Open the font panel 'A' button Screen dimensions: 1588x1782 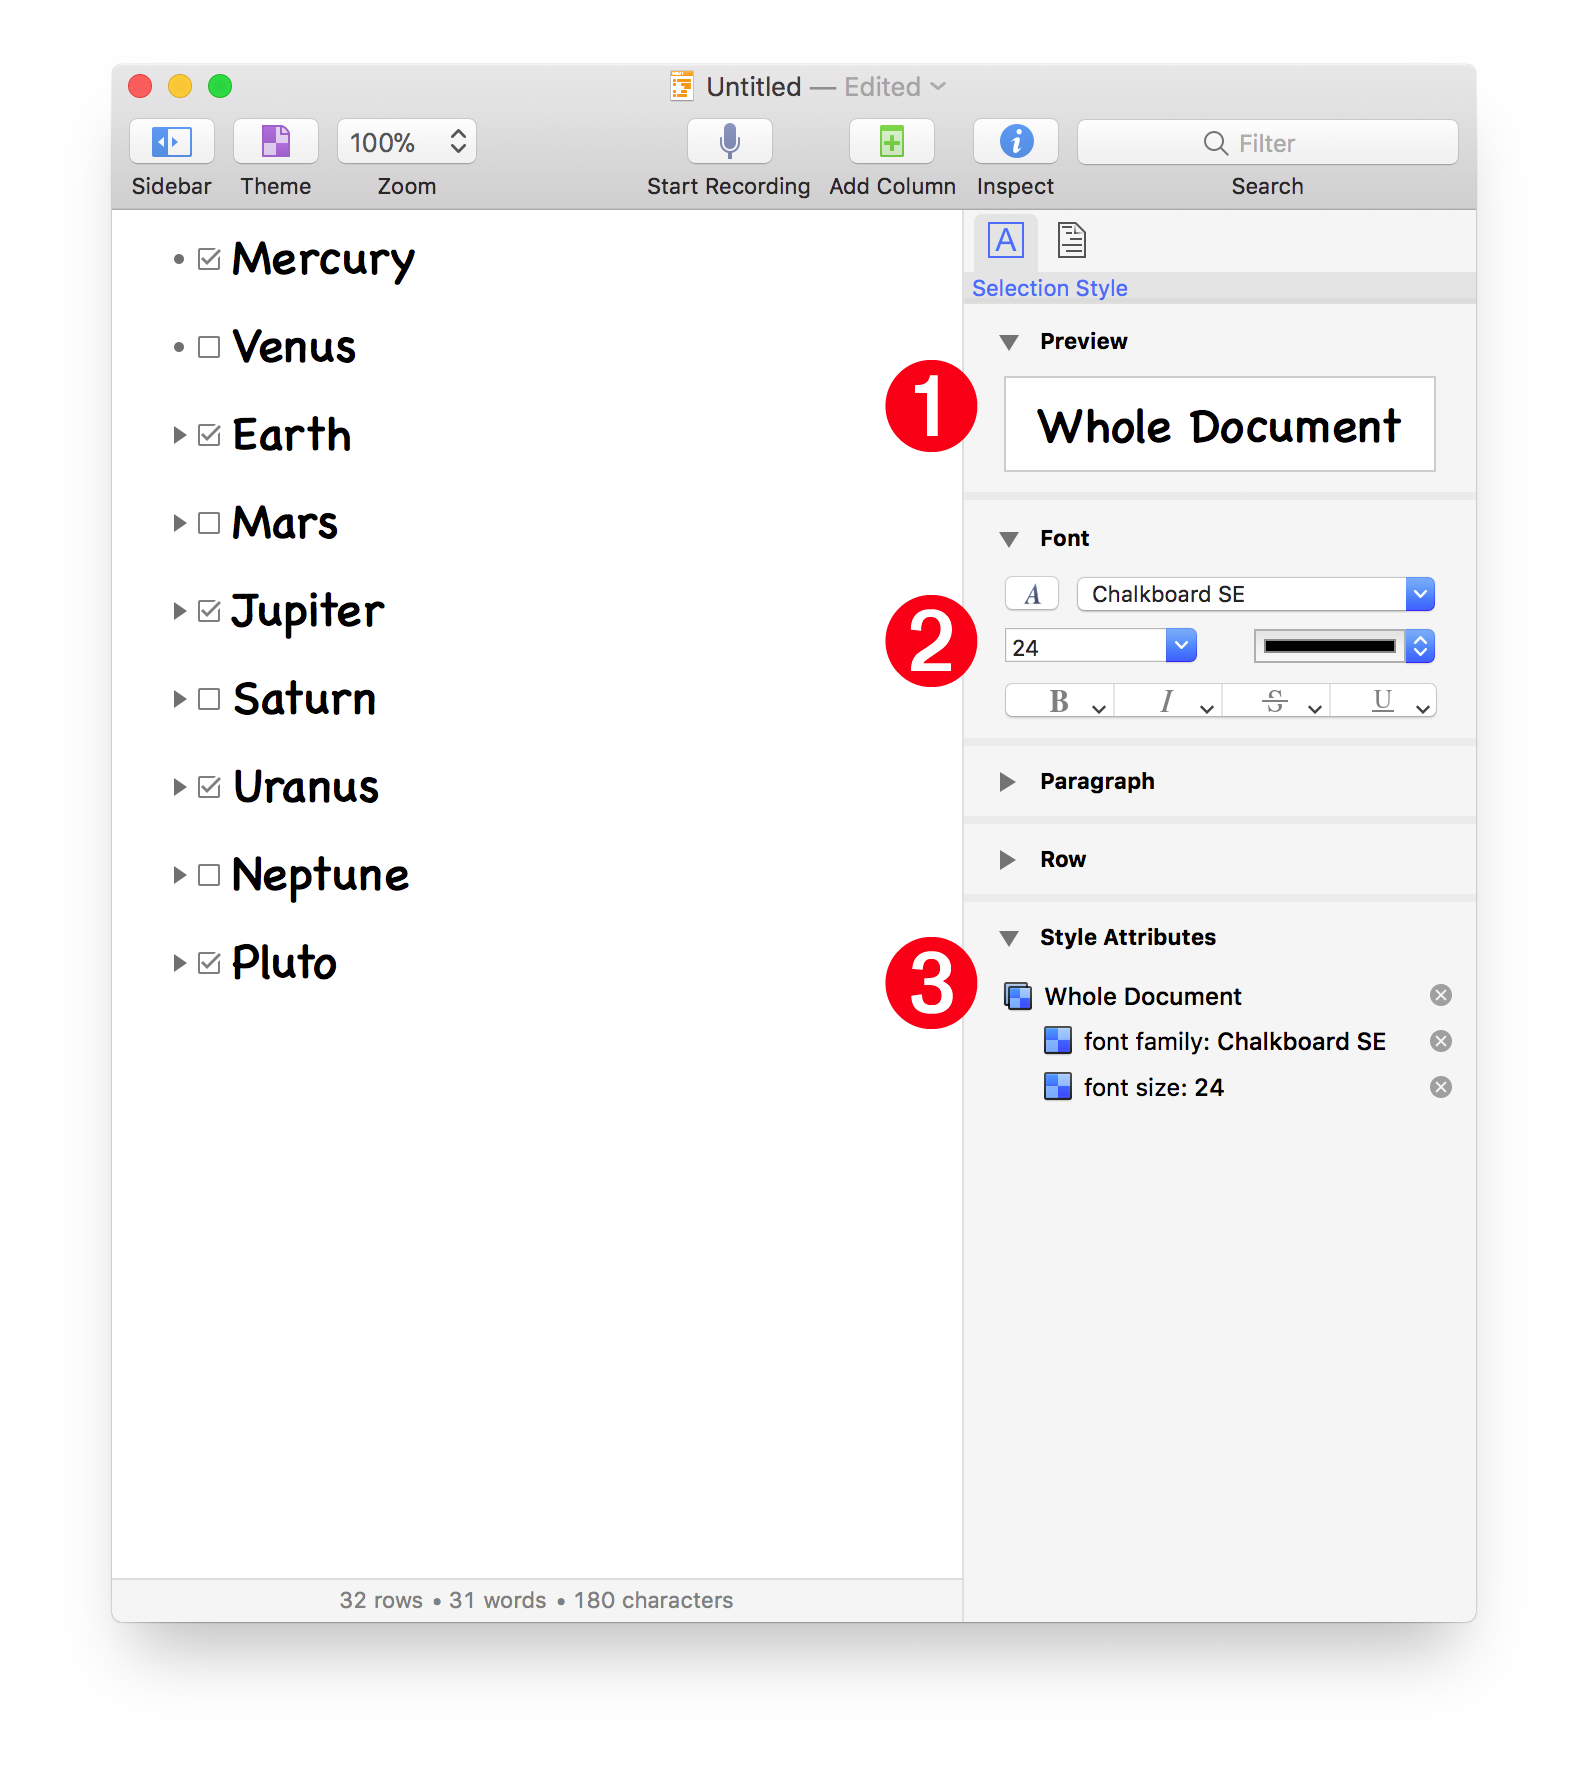[x=1031, y=595]
